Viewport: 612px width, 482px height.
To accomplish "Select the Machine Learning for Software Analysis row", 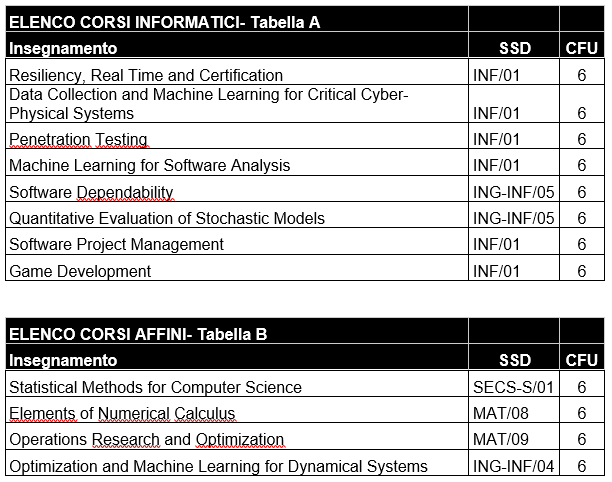I will 305,162.
